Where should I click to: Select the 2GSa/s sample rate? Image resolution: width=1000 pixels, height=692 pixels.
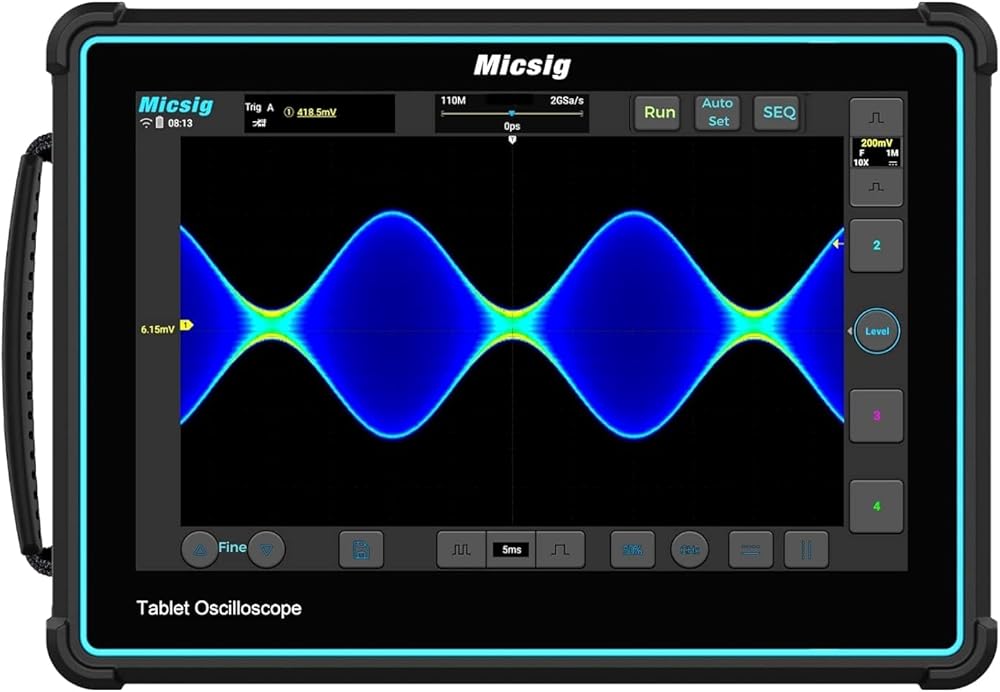click(x=566, y=101)
